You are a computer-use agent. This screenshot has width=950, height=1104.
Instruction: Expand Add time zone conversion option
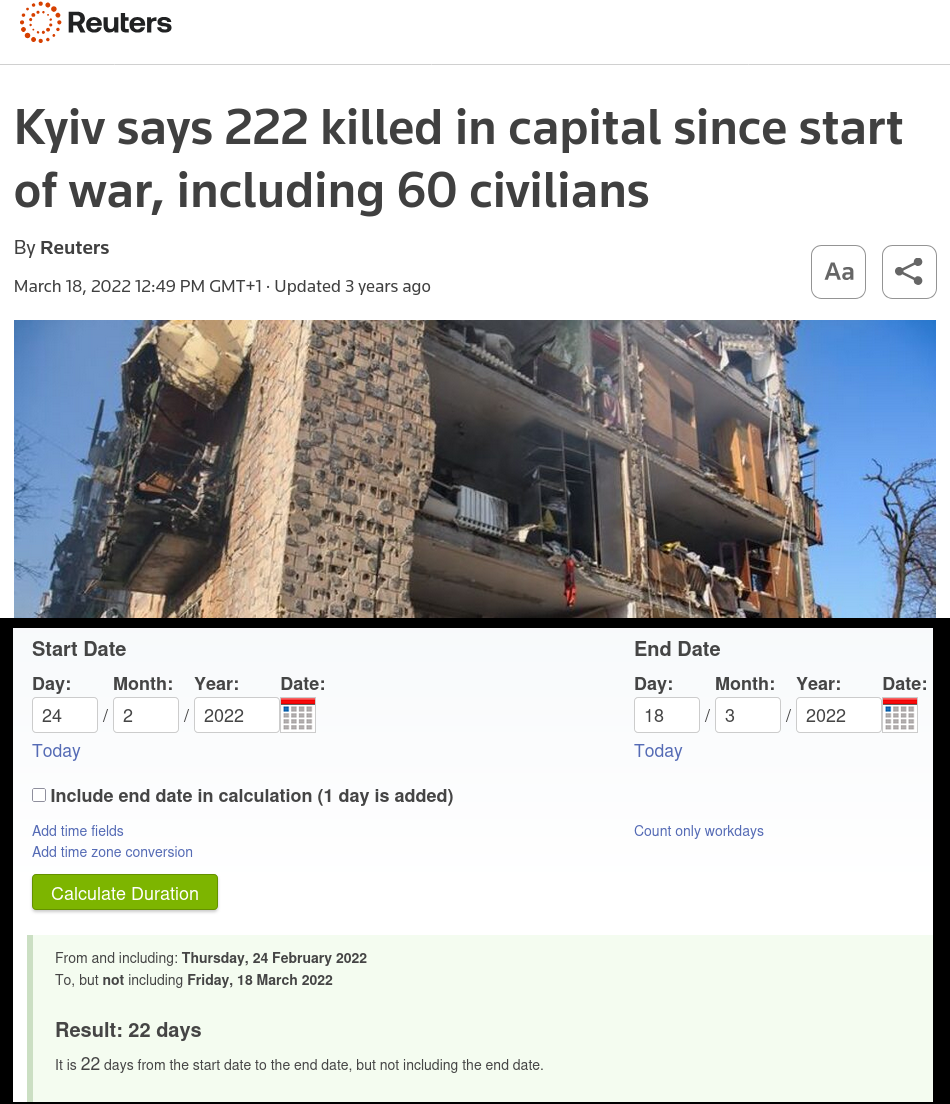click(x=113, y=852)
